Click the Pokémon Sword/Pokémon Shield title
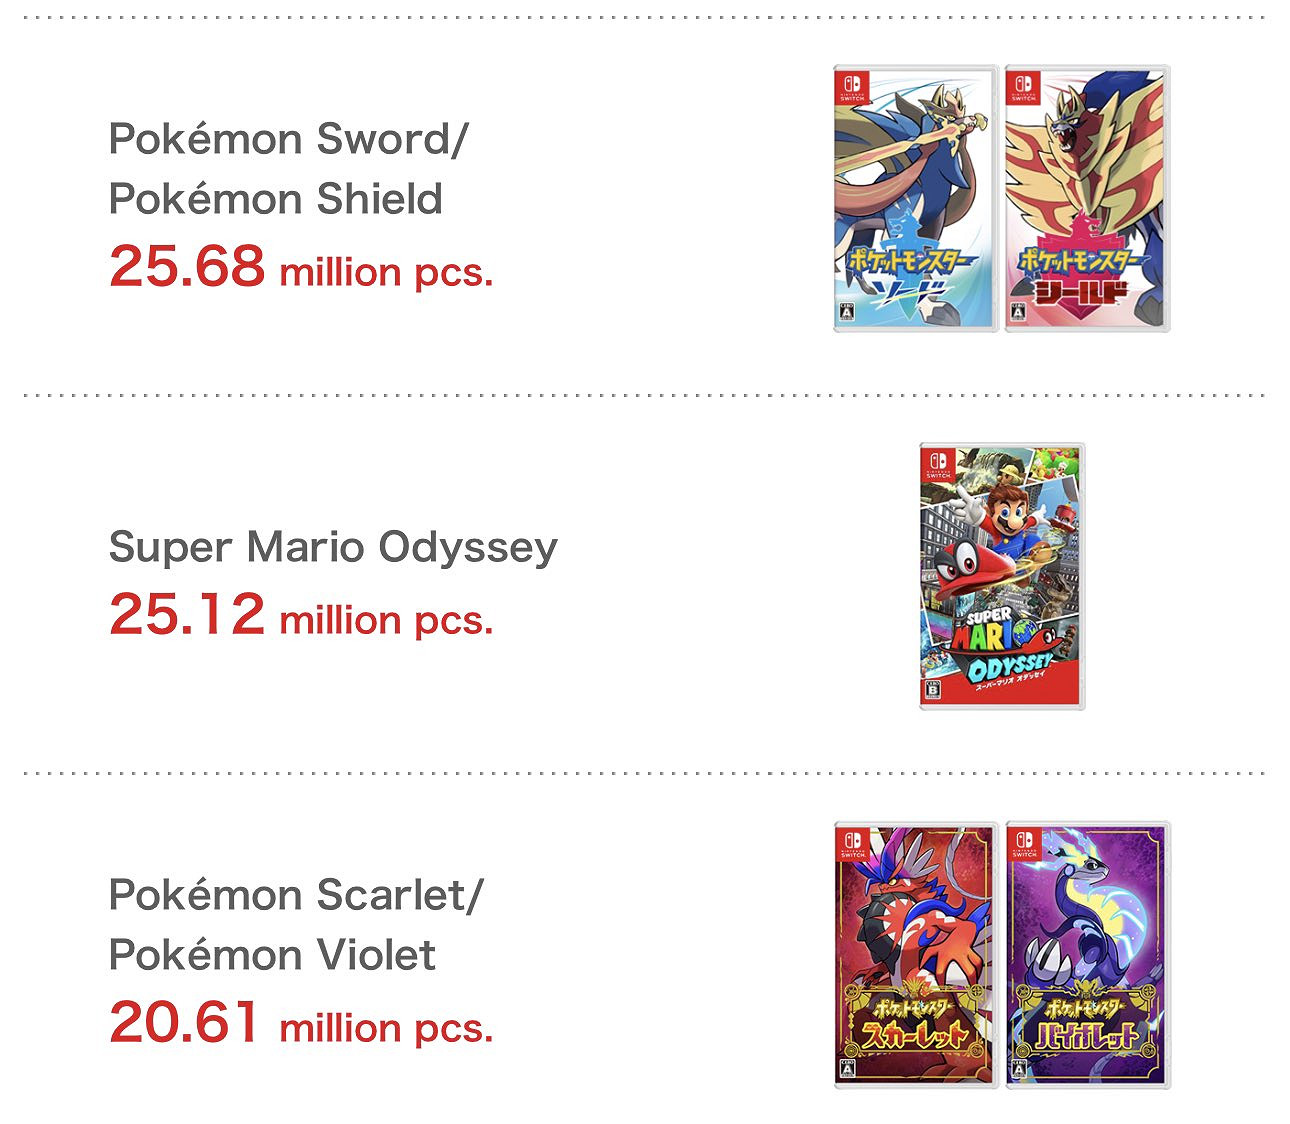The width and height of the screenshot is (1290, 1124). pos(287,168)
